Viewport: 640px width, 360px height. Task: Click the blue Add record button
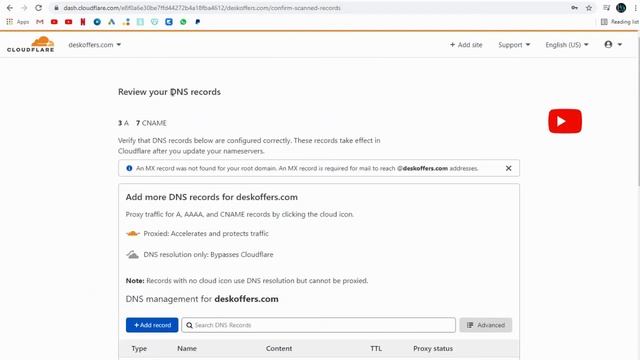(x=152, y=325)
